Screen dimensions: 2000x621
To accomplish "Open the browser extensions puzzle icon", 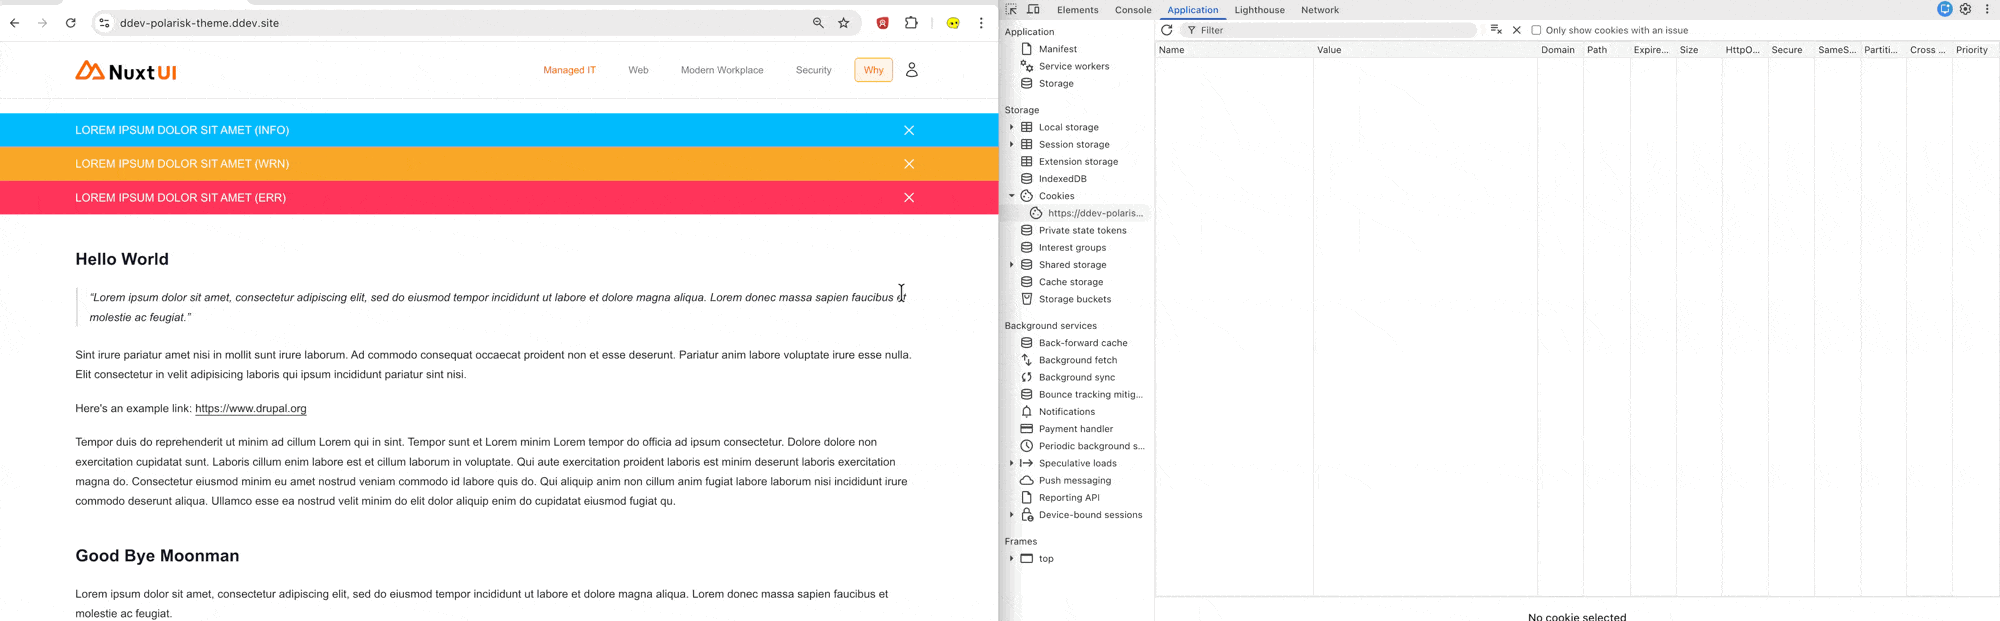I will pyautogui.click(x=911, y=23).
